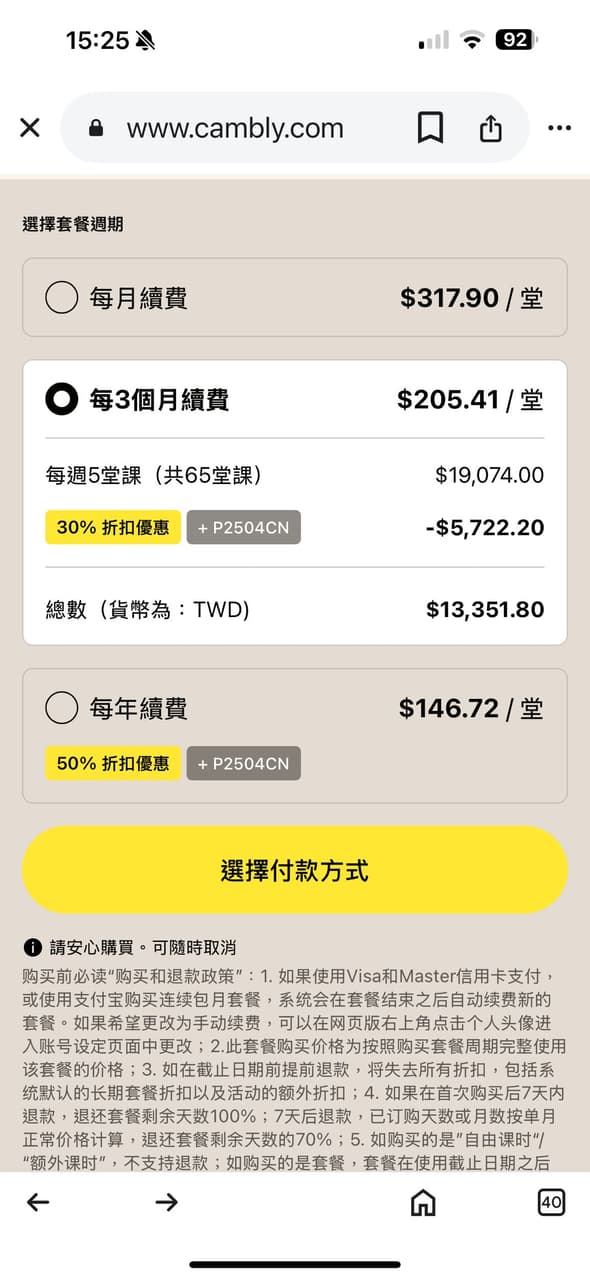Open the browser overflow menu

coord(559,127)
